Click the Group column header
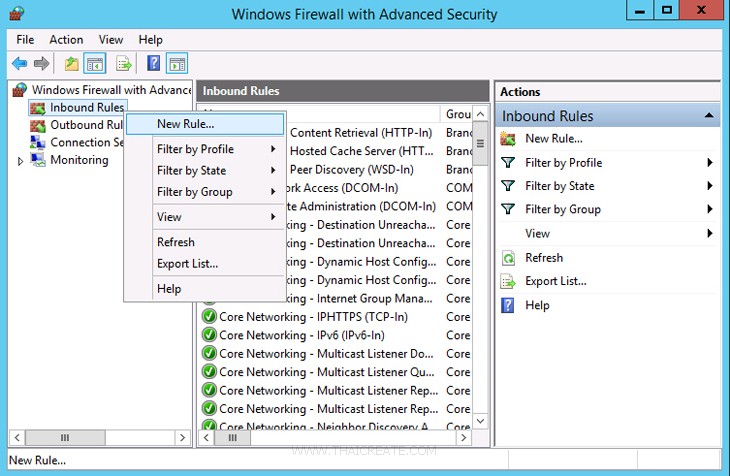Image resolution: width=730 pixels, height=476 pixels. pyautogui.click(x=457, y=114)
